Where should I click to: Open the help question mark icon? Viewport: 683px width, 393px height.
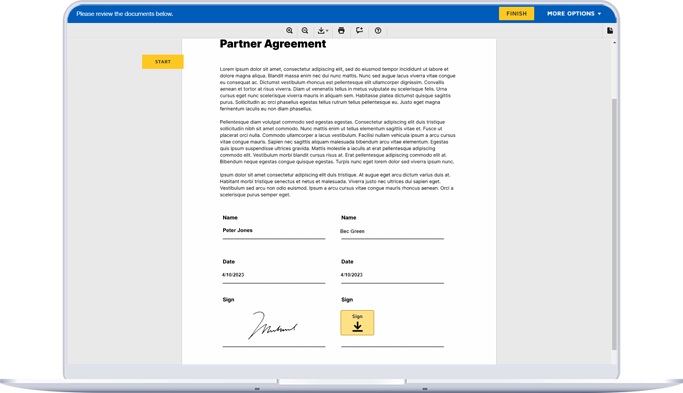click(378, 30)
